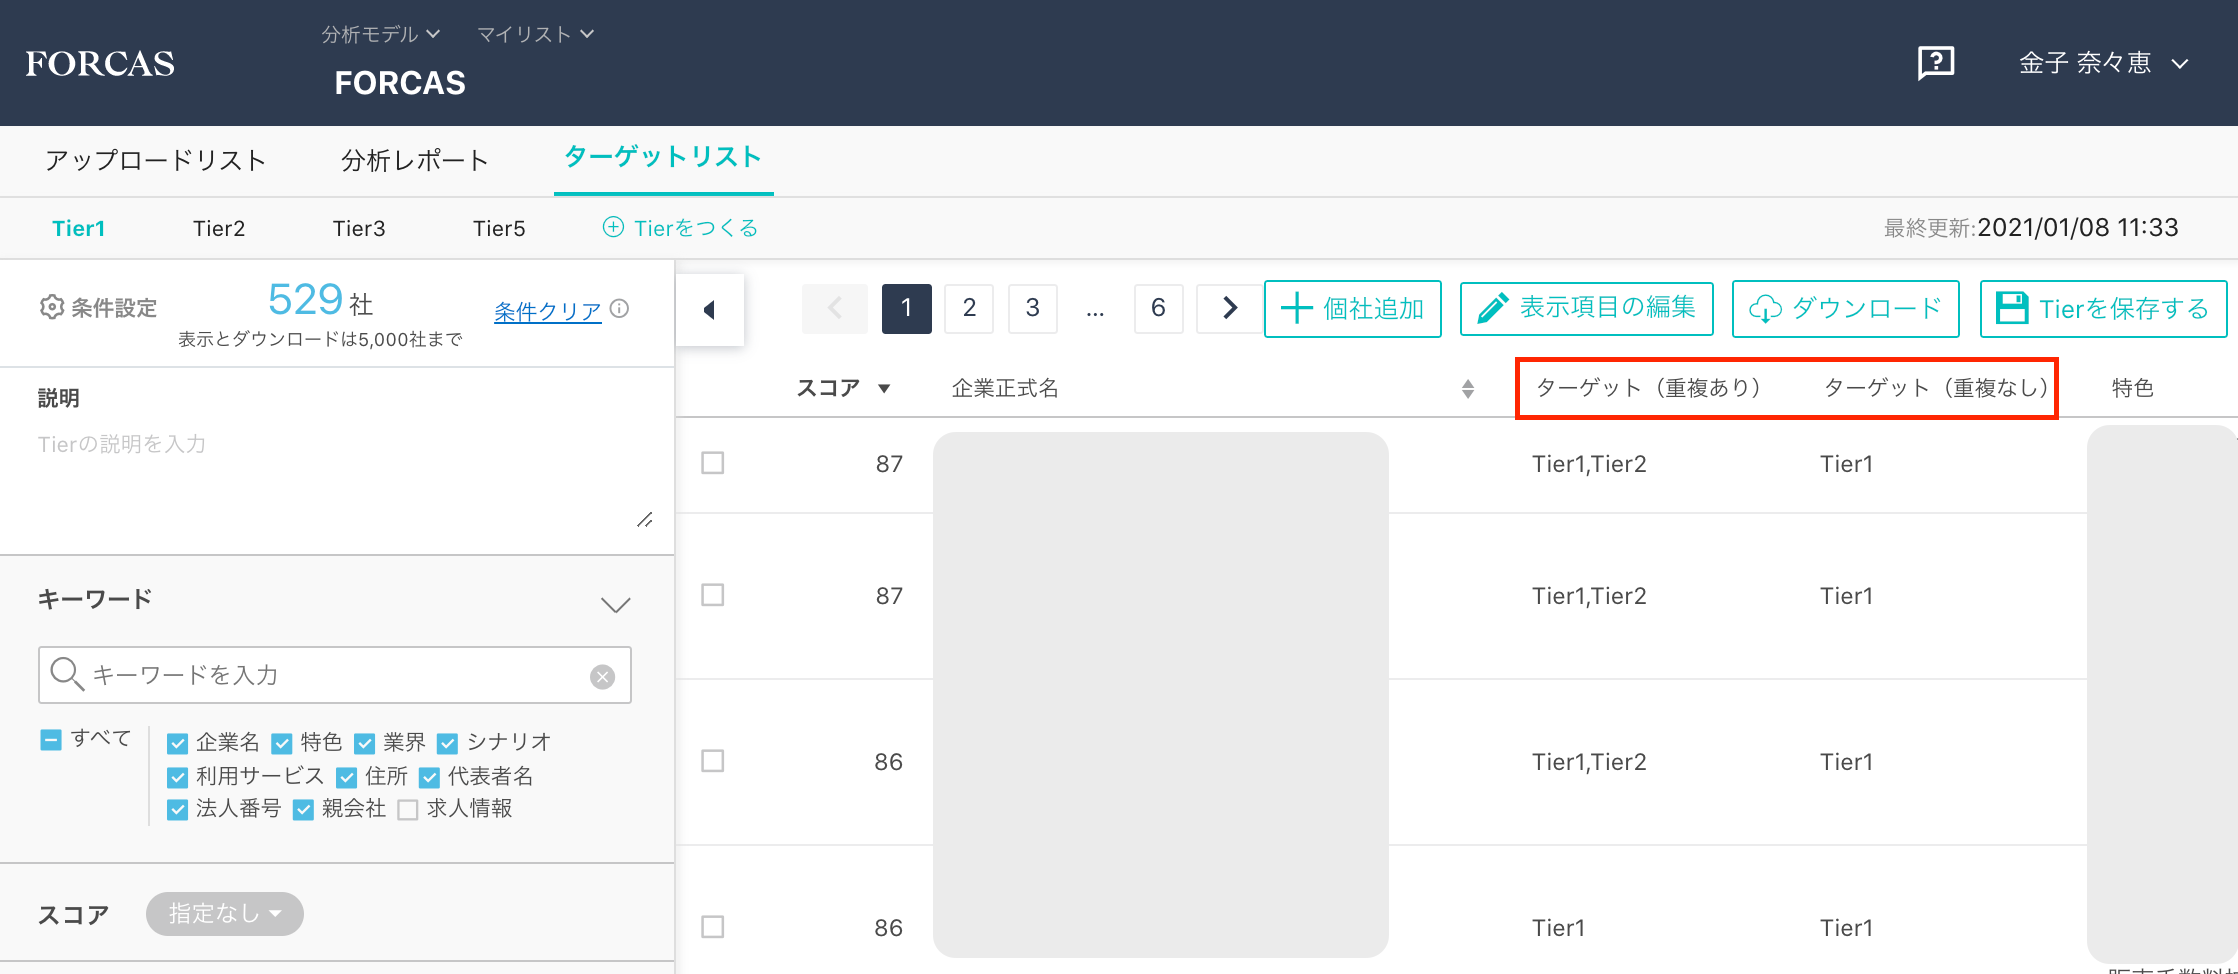
Task: Open the スコア 指定なし dropdown
Action: [x=224, y=914]
